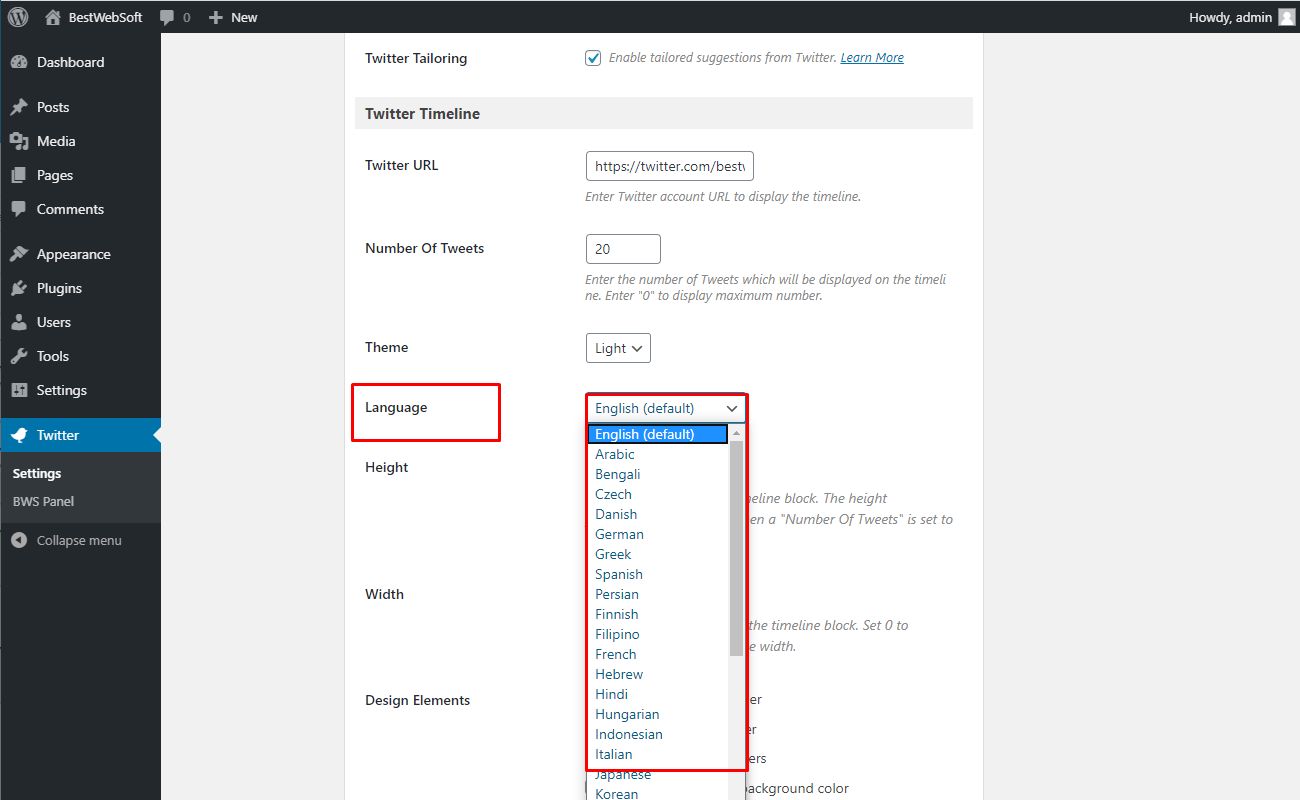
Task: Uncheck the Twitter Tailoring checkbox
Action: 593,58
